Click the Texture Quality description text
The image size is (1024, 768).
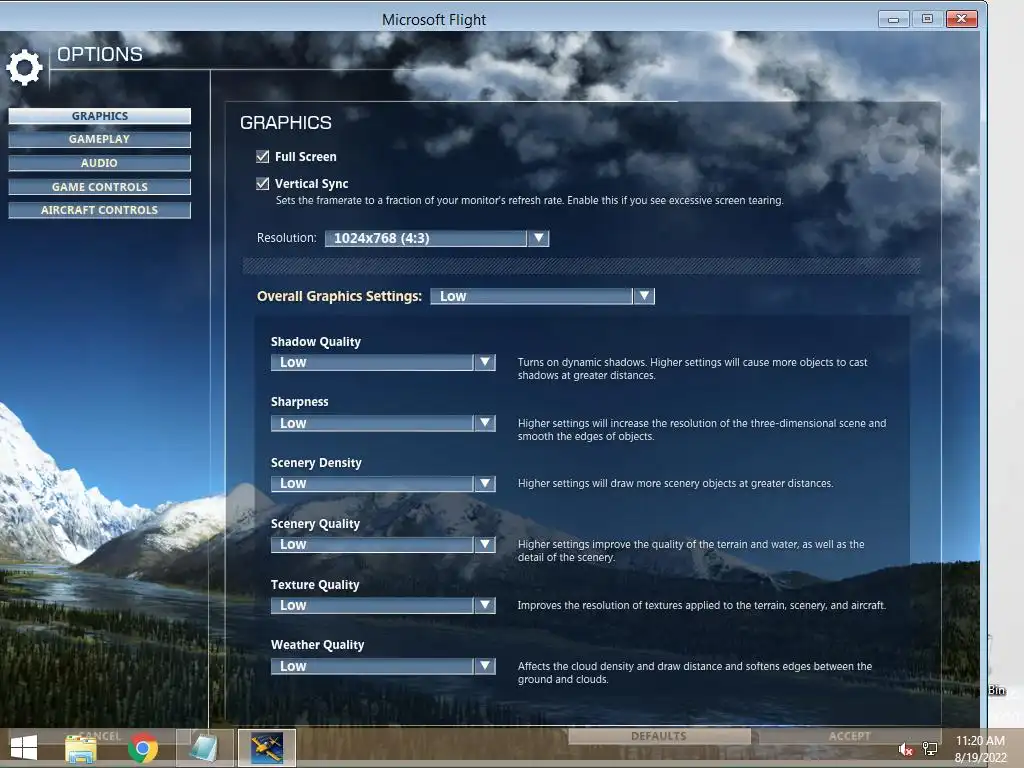pos(701,605)
